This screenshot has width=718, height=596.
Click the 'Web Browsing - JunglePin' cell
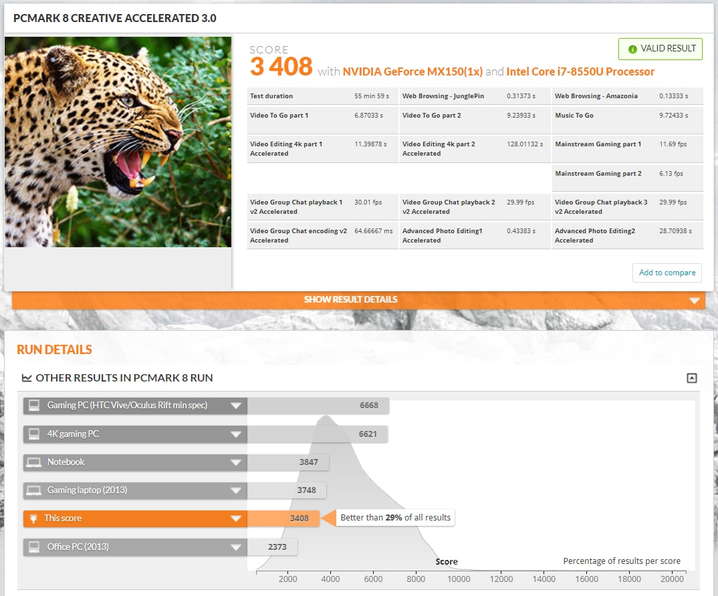pyautogui.click(x=475, y=96)
